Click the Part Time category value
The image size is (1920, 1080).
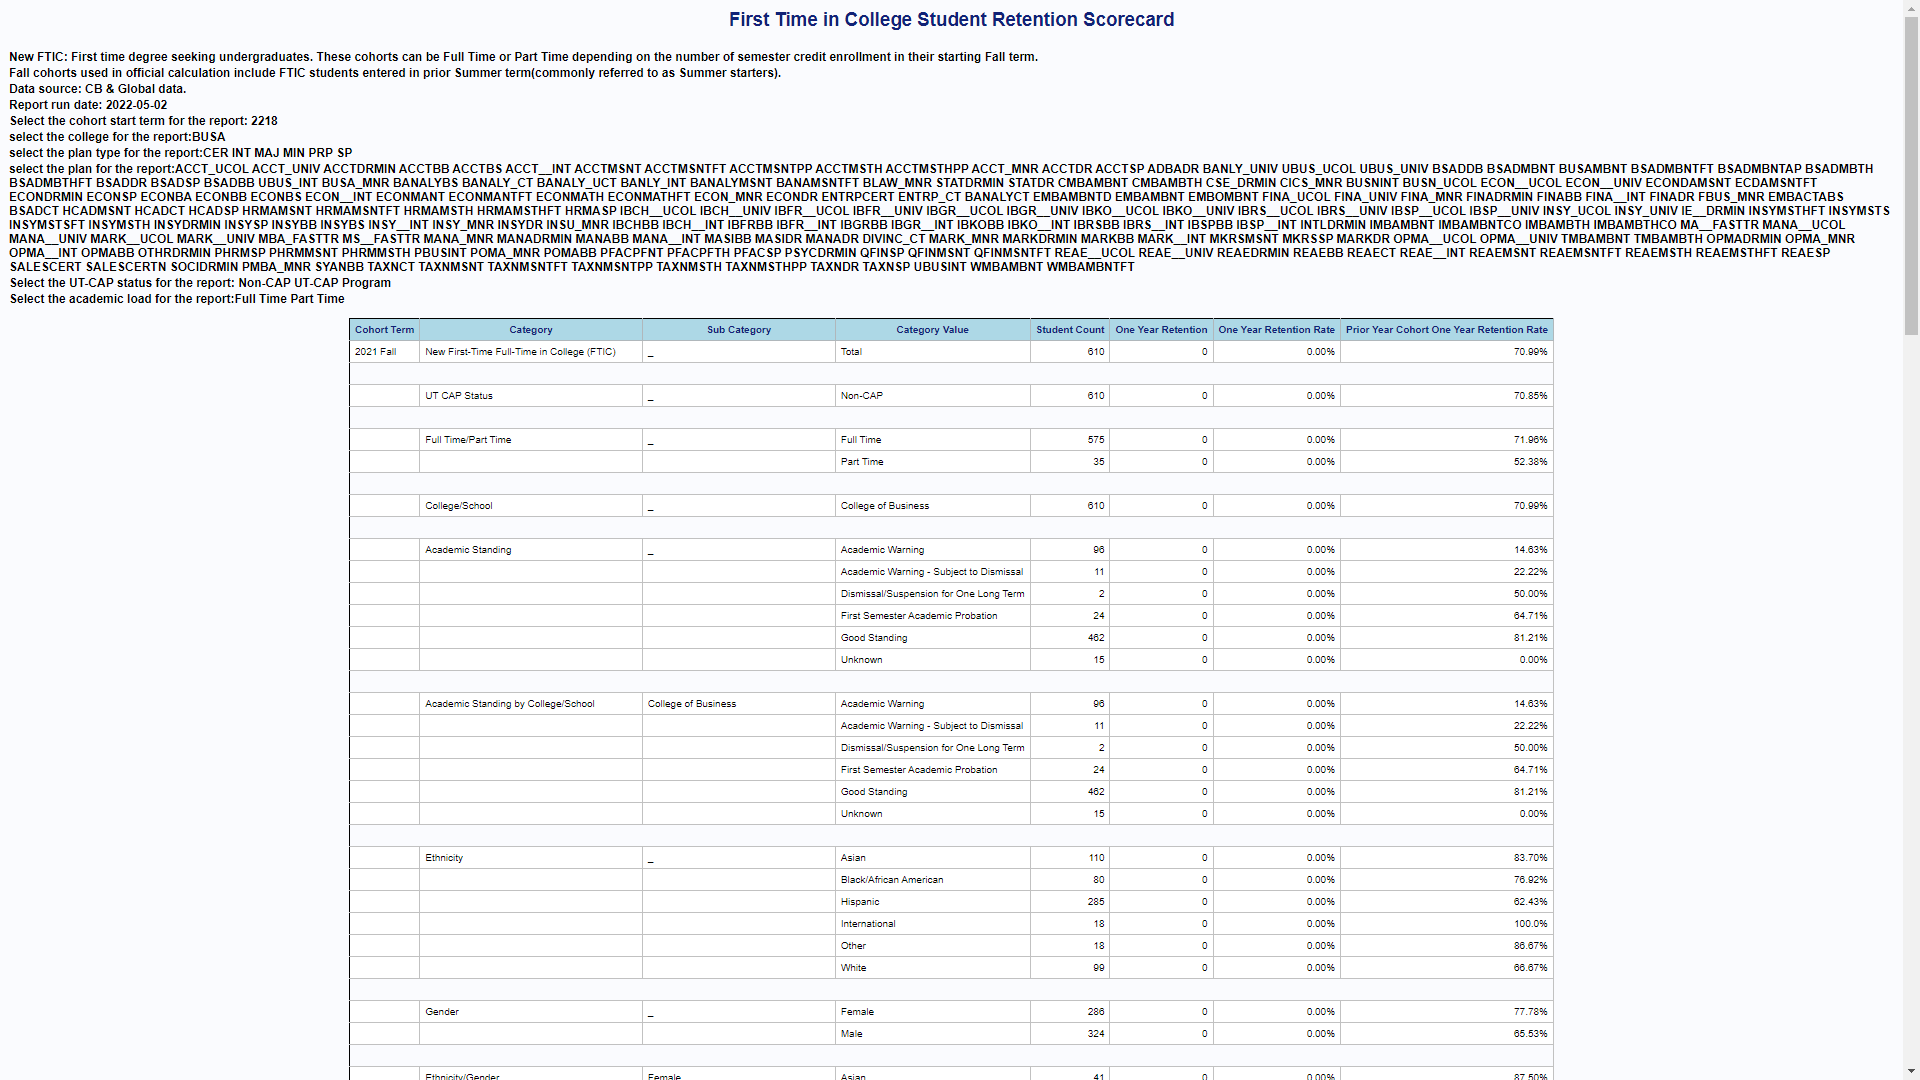(x=861, y=462)
